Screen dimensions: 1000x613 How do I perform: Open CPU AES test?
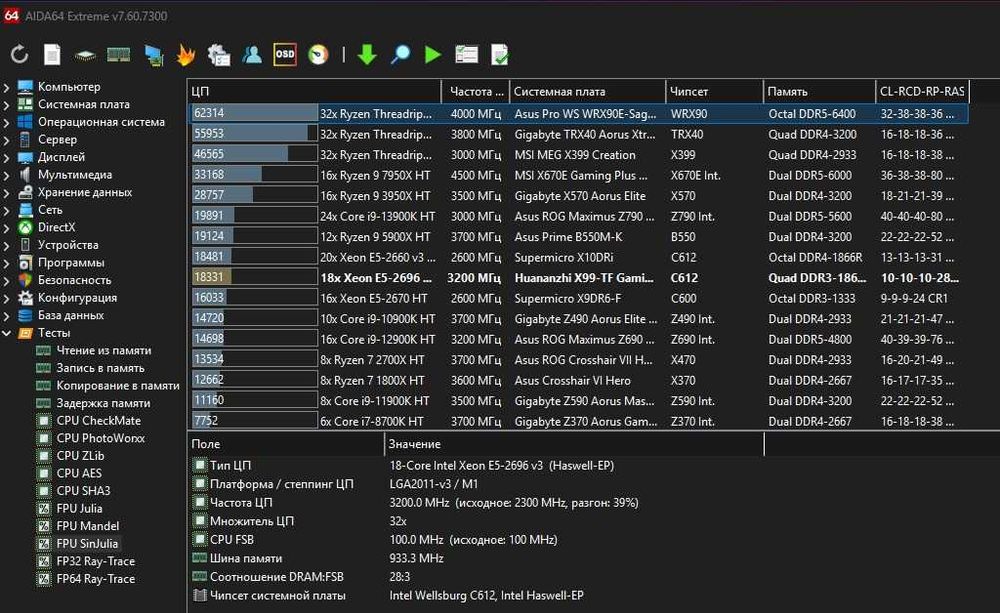(x=78, y=473)
